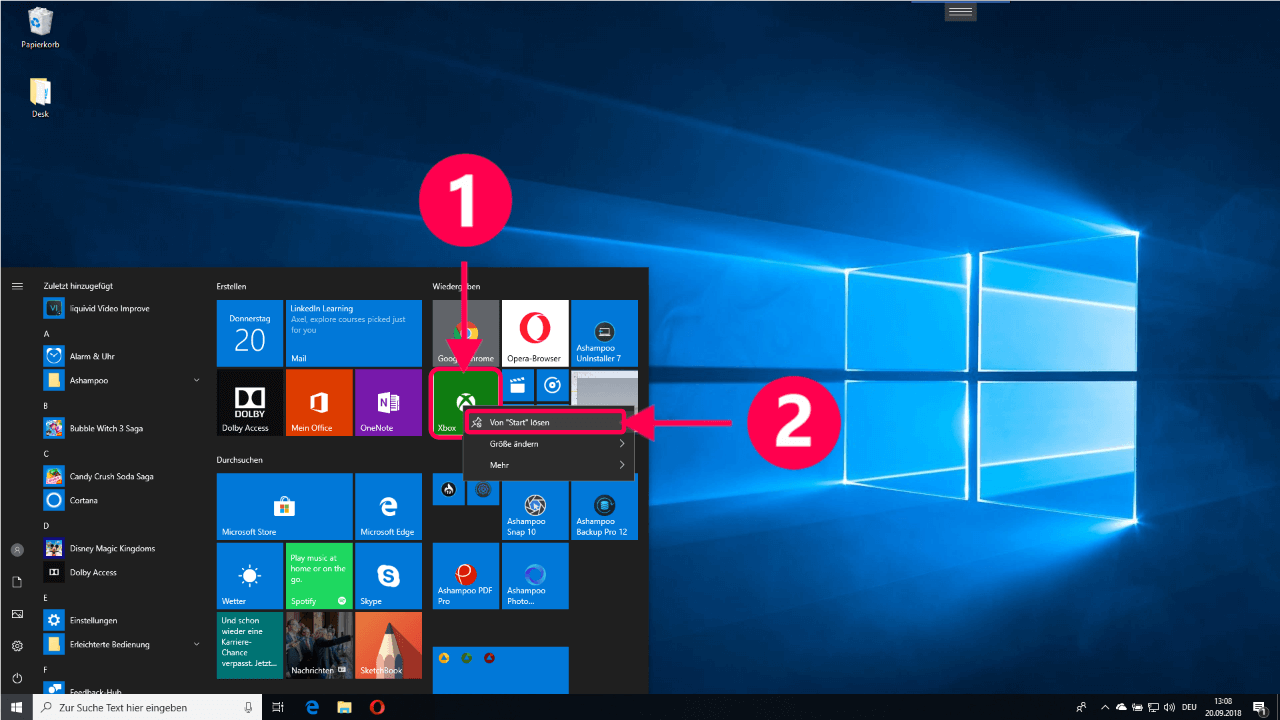This screenshot has width=1280, height=720.
Task: Open the user account icon in Start rail
Action: (x=17, y=550)
